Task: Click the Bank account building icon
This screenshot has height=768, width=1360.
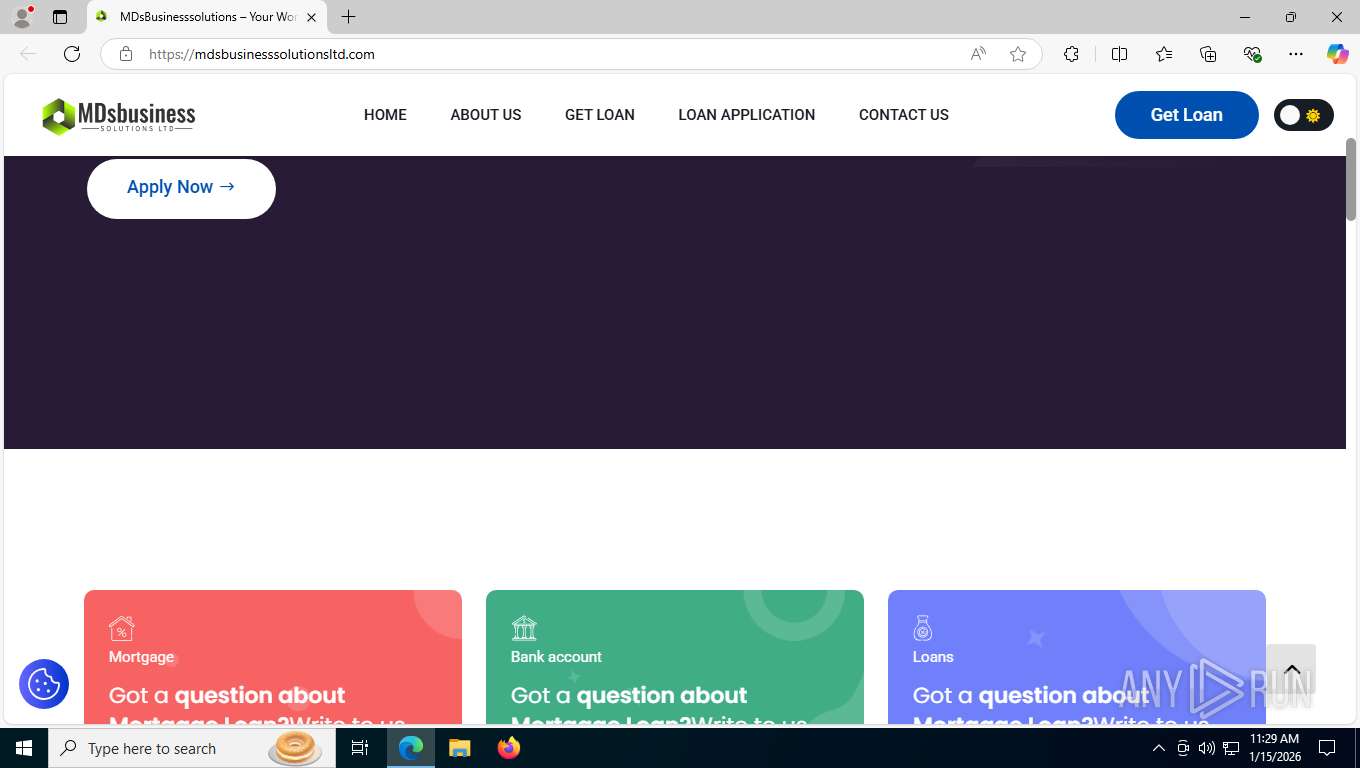Action: point(524,628)
